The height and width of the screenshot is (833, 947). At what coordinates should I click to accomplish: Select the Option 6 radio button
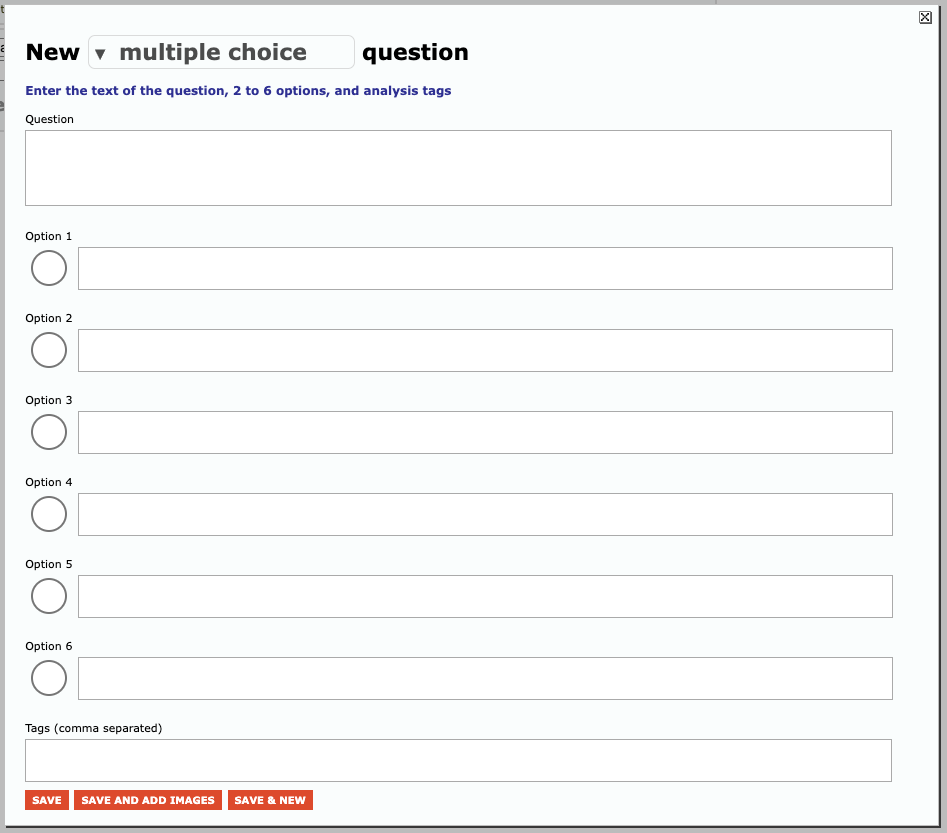tap(49, 678)
